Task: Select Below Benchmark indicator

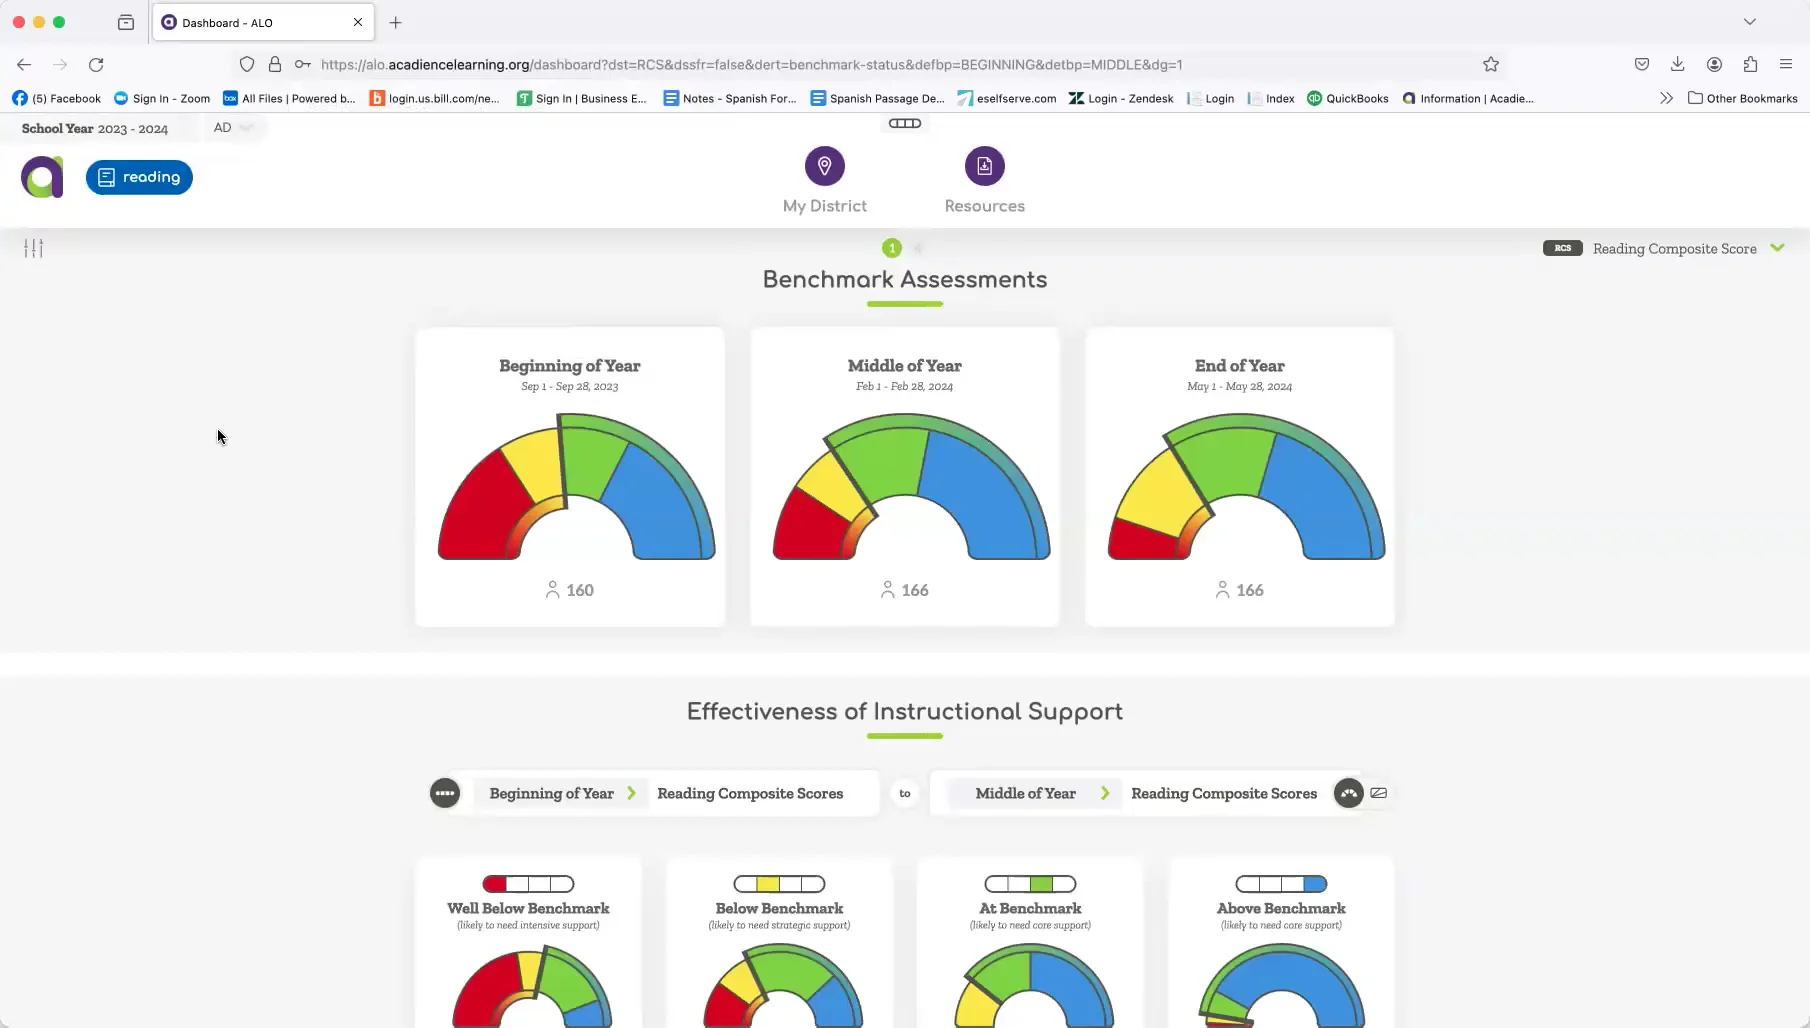Action: (779, 884)
